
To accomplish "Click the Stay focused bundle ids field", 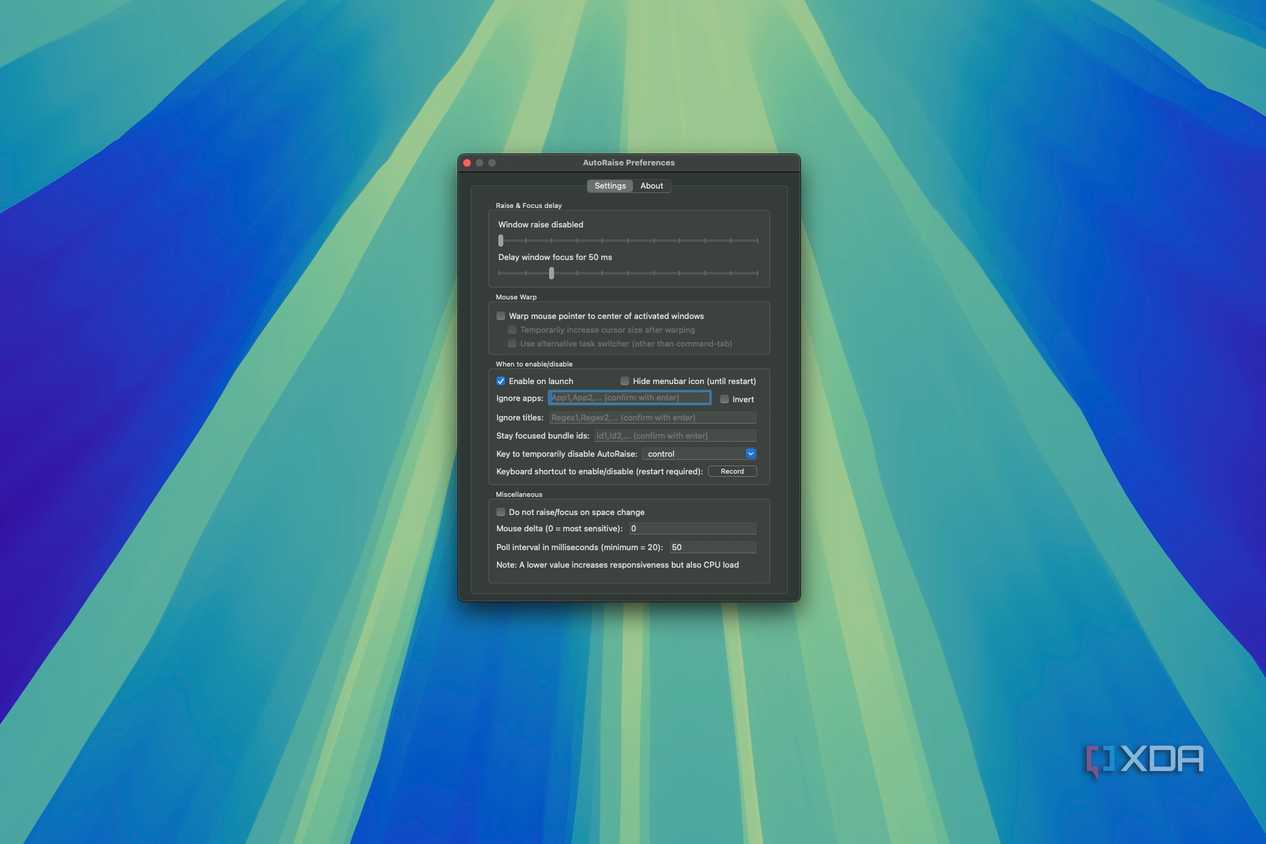I will point(675,435).
